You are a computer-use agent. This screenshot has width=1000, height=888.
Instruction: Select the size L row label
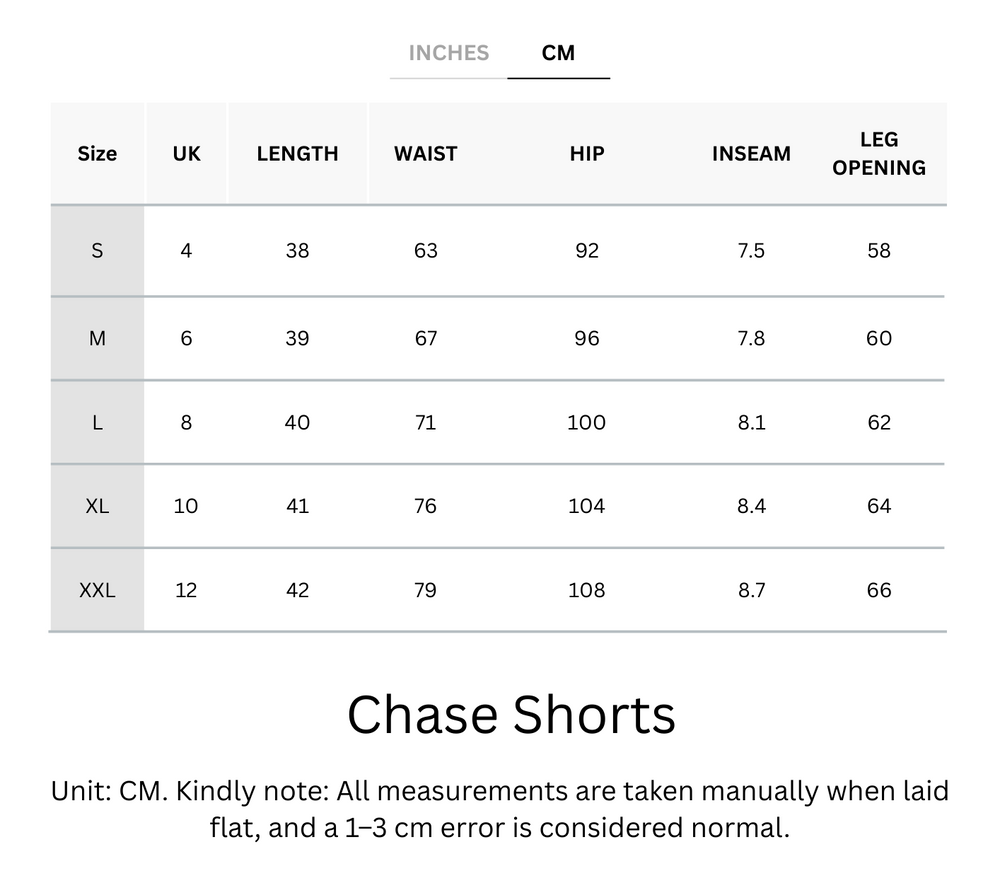coord(97,422)
